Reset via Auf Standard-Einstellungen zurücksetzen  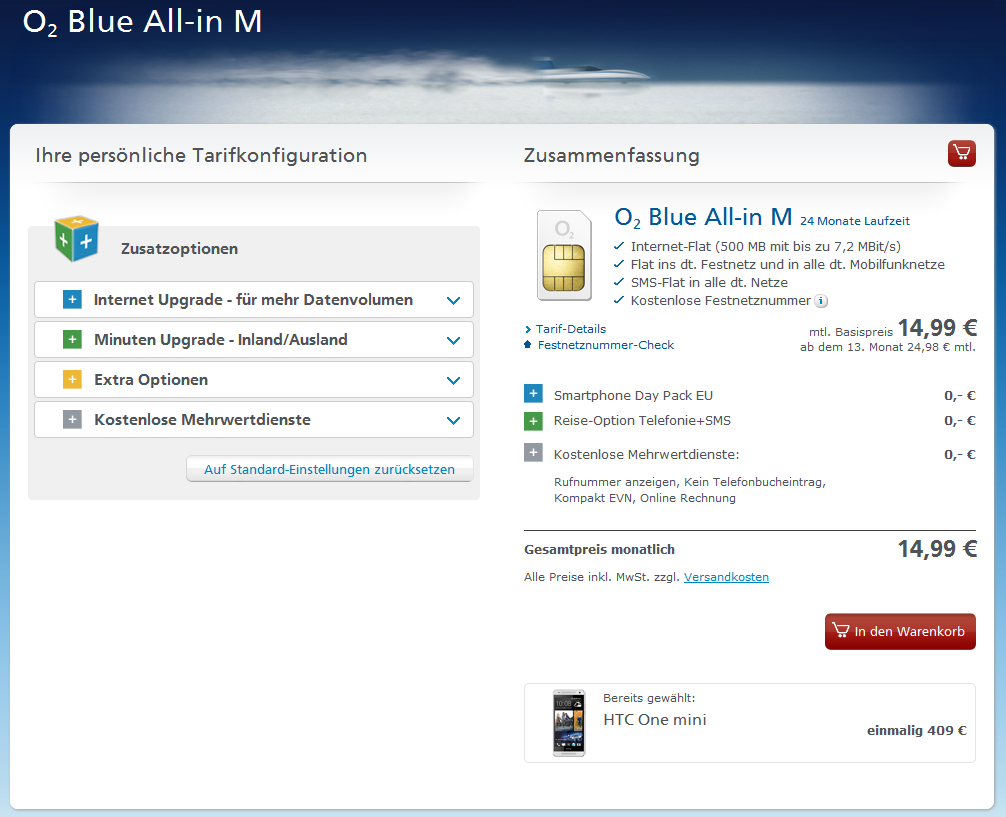point(330,469)
